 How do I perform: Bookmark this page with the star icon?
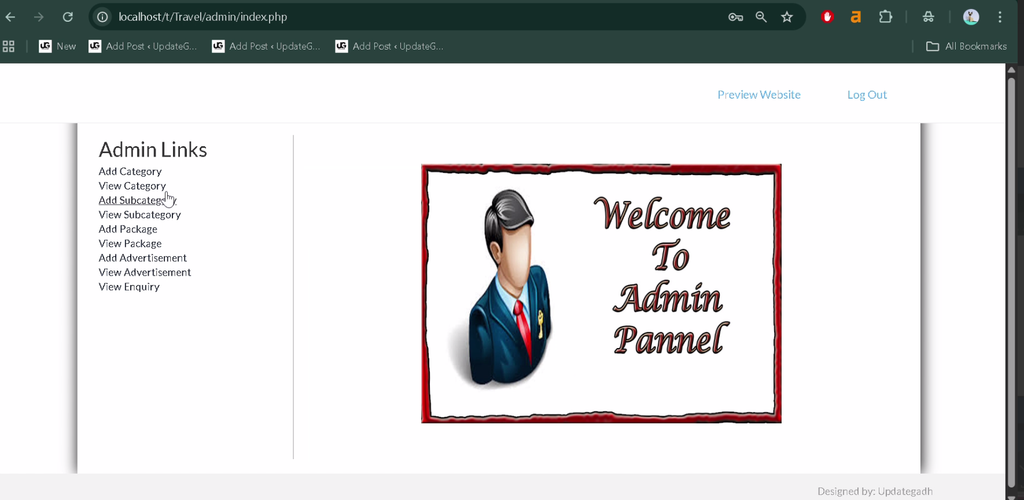coord(787,17)
